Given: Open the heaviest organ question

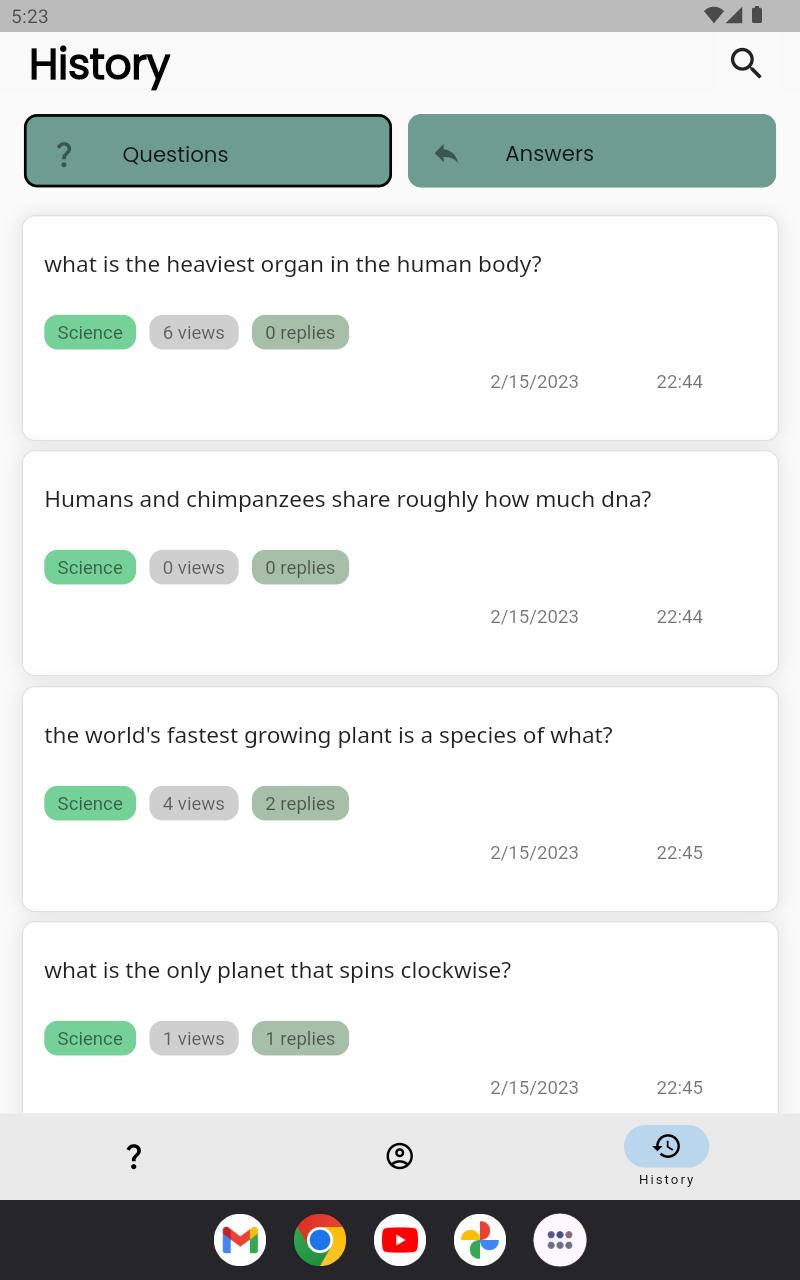Looking at the screenshot, I should tap(293, 265).
